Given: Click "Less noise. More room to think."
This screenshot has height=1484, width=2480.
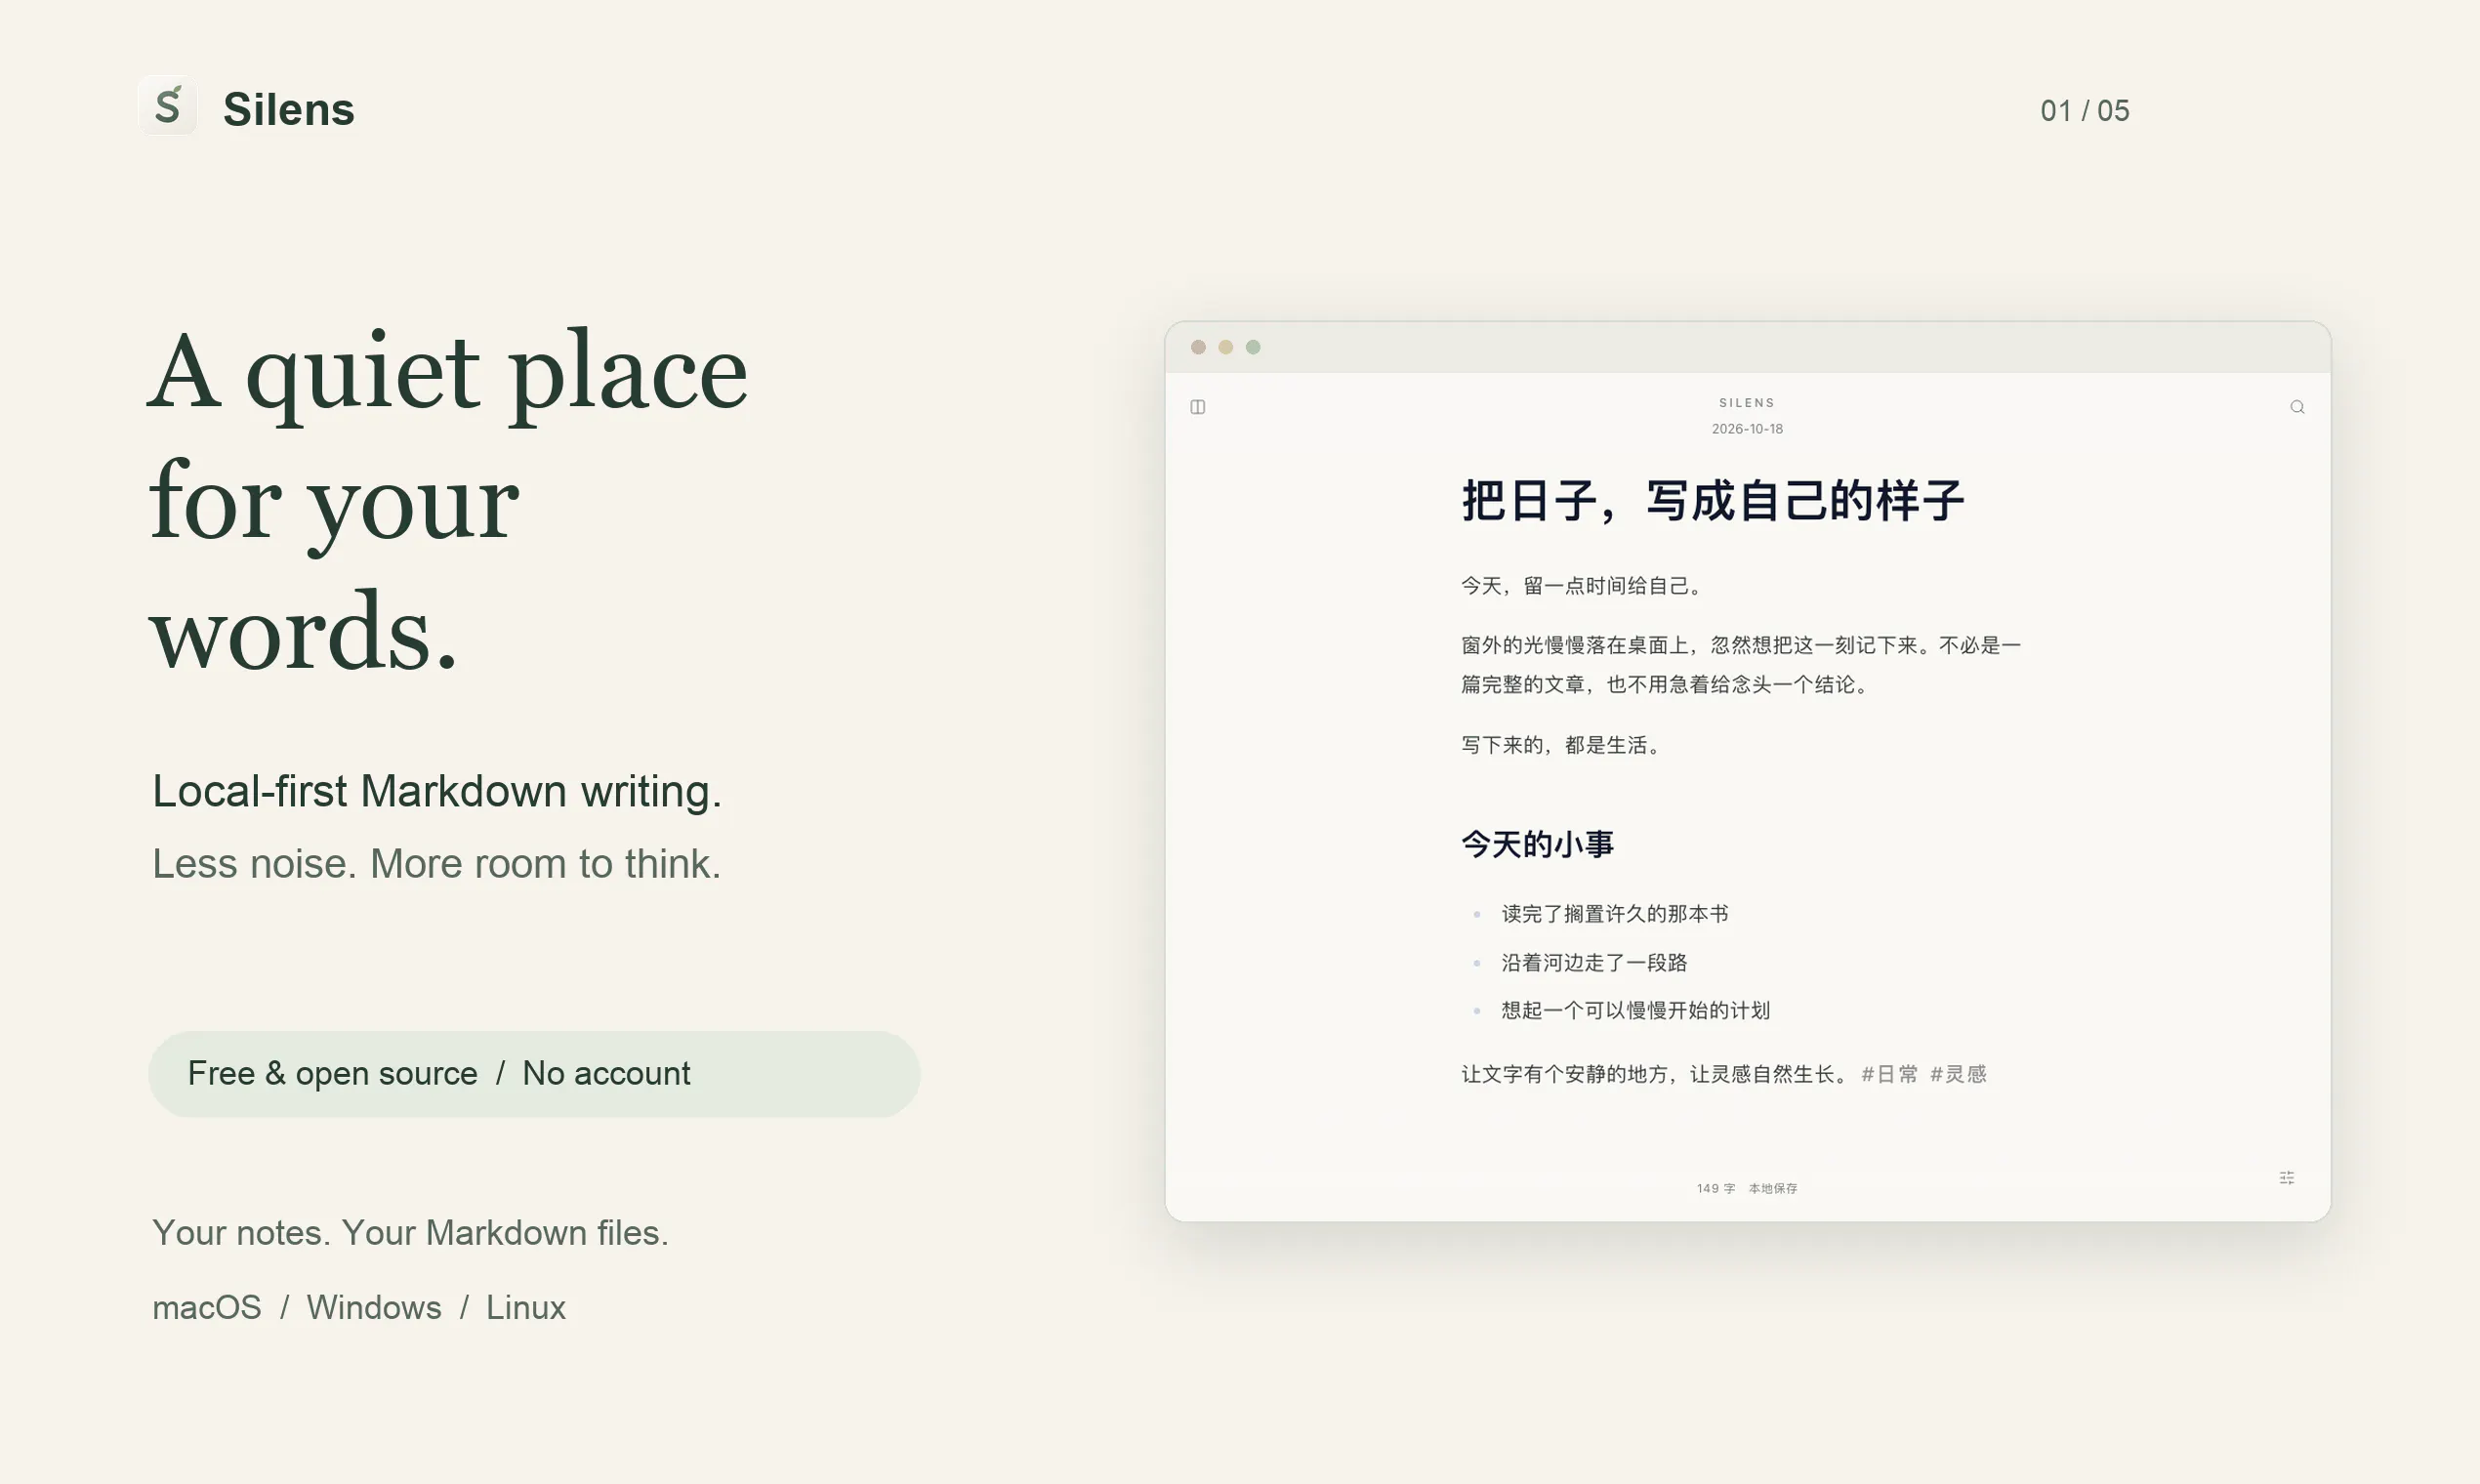Looking at the screenshot, I should pos(436,864).
